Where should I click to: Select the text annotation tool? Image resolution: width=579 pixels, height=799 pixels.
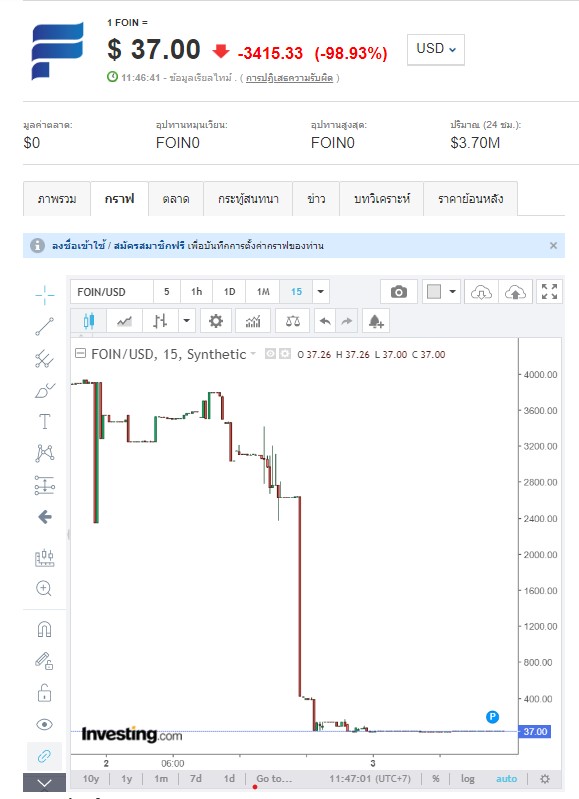click(44, 422)
